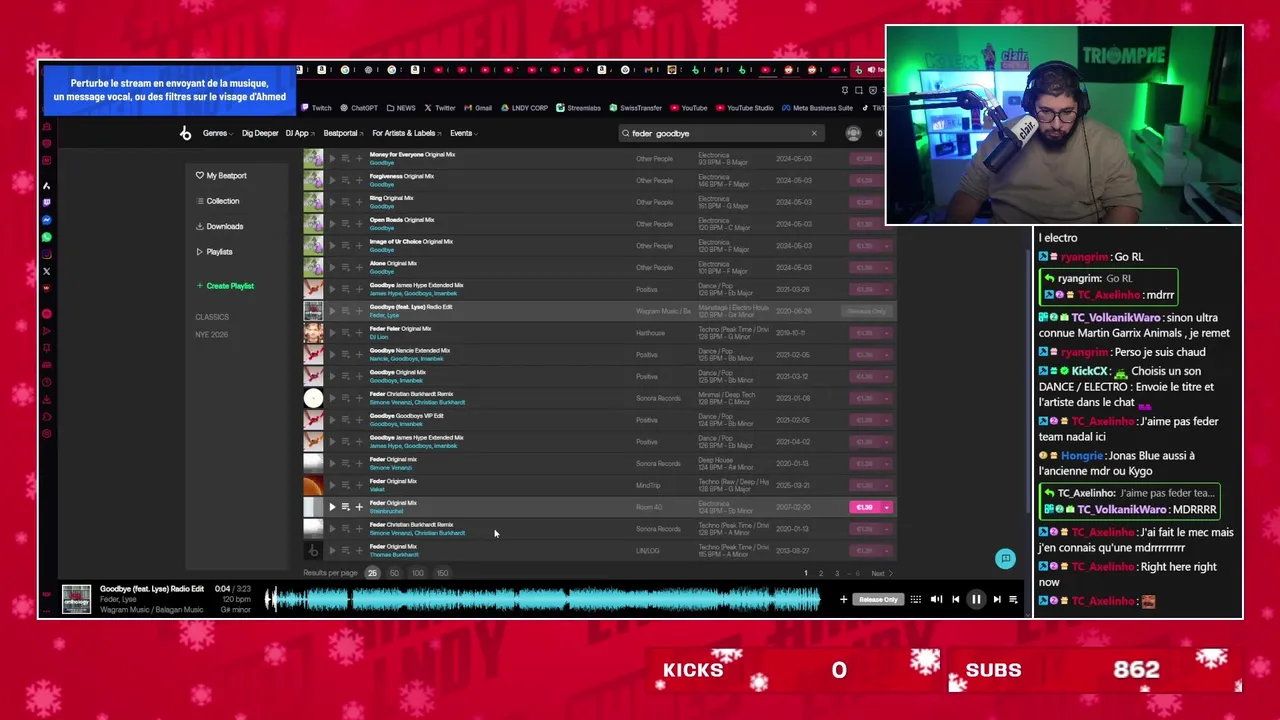Skip to previous track in player
This screenshot has width=1280, height=720.
955,599
